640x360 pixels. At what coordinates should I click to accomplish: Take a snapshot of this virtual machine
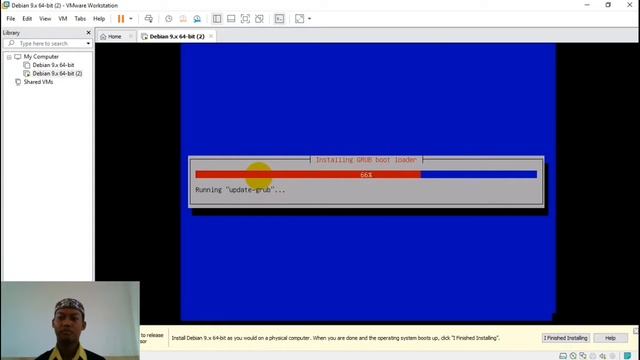(x=169, y=19)
